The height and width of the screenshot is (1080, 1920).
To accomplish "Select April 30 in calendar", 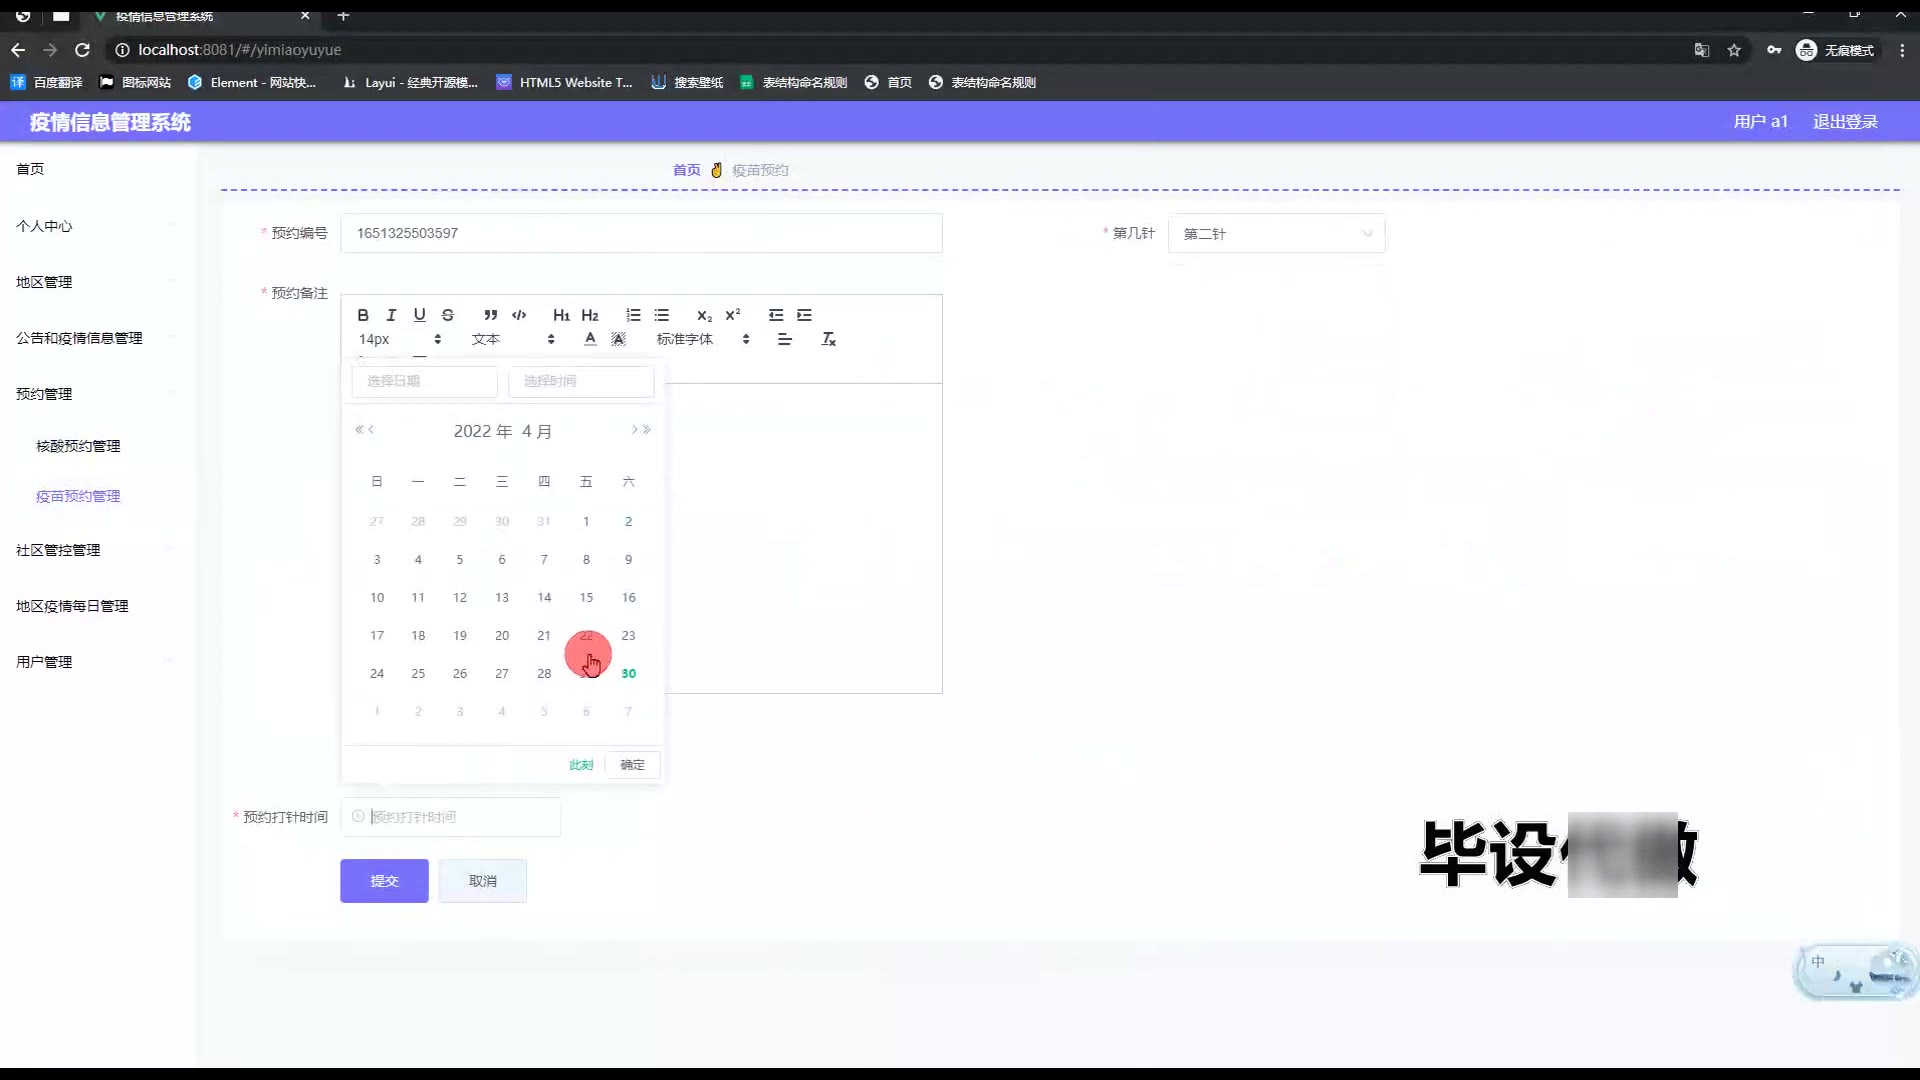I will click(x=628, y=674).
